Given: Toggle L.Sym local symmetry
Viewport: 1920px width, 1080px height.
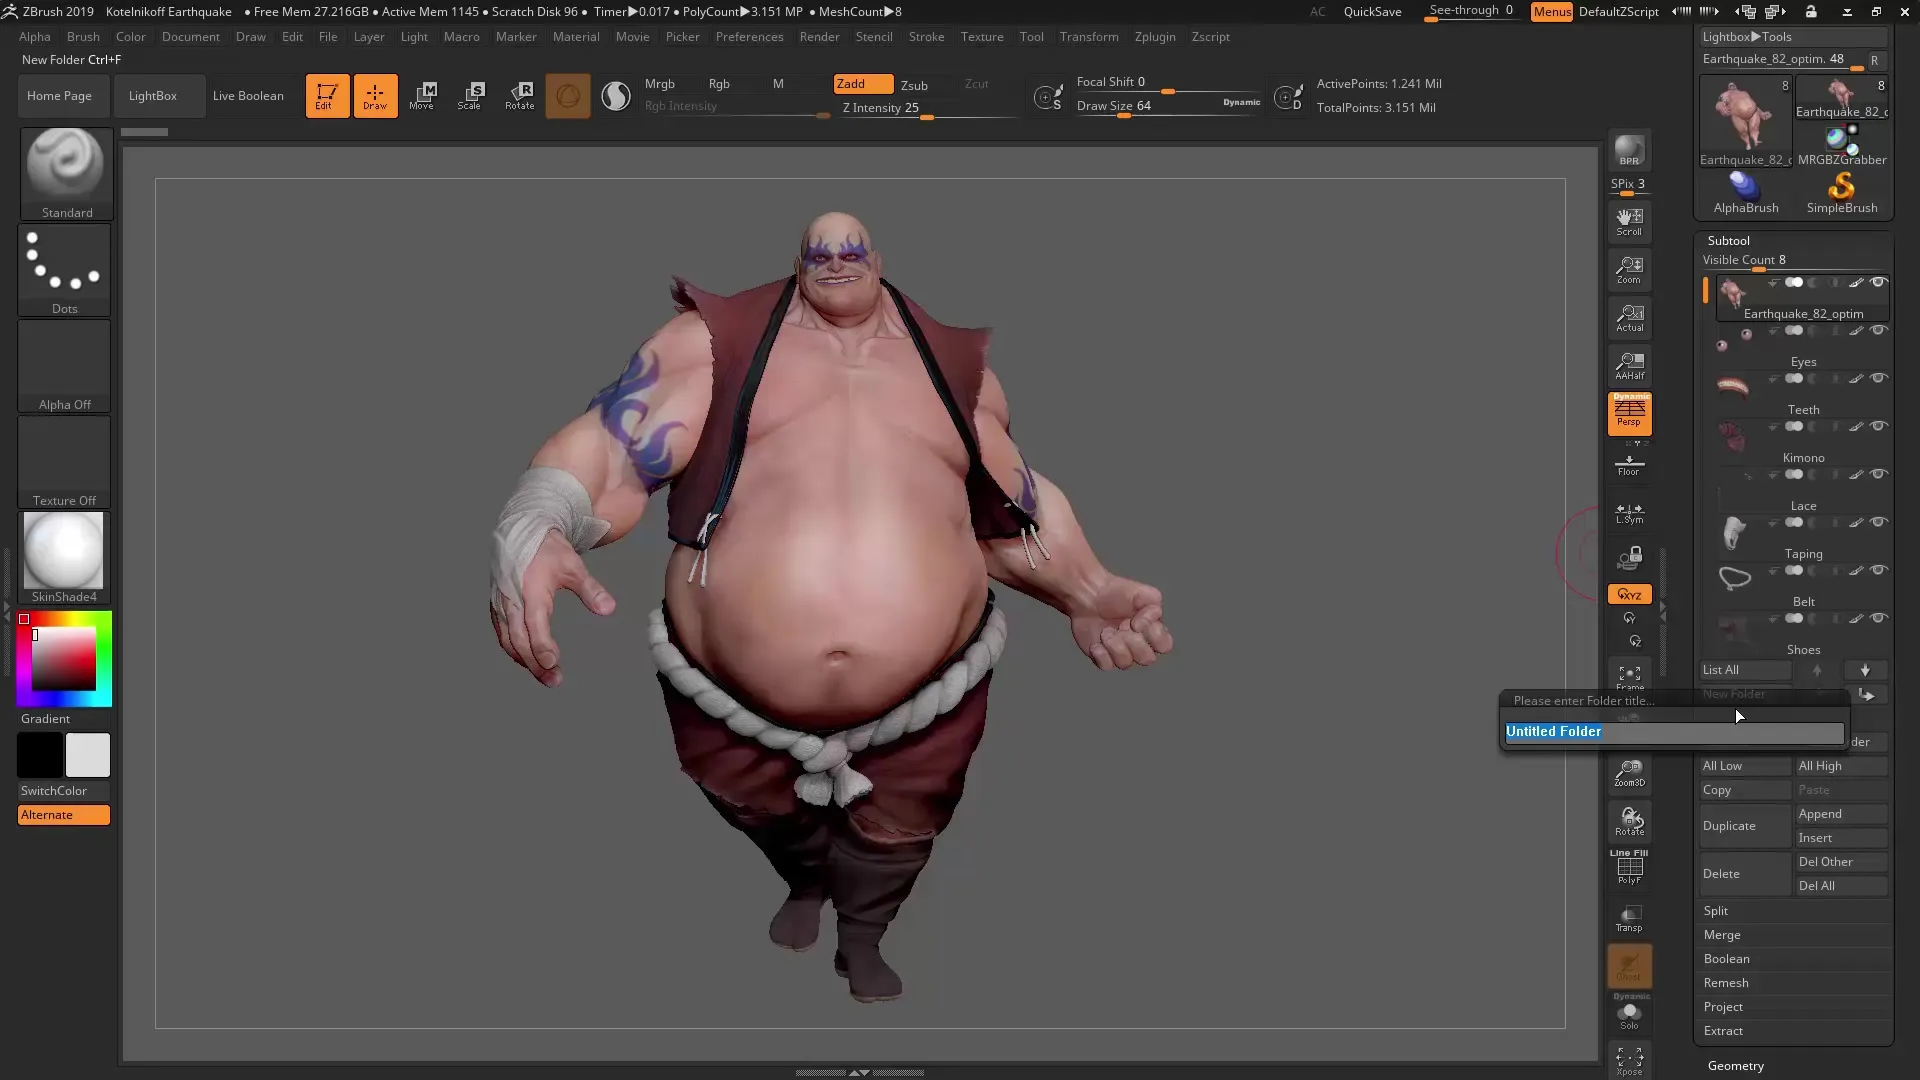Looking at the screenshot, I should pyautogui.click(x=1629, y=513).
